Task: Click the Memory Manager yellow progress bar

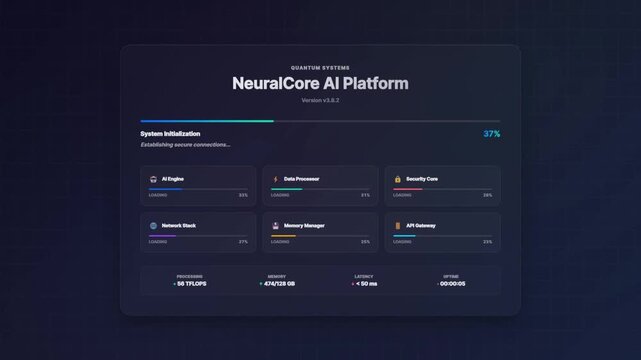Action: tap(320, 236)
